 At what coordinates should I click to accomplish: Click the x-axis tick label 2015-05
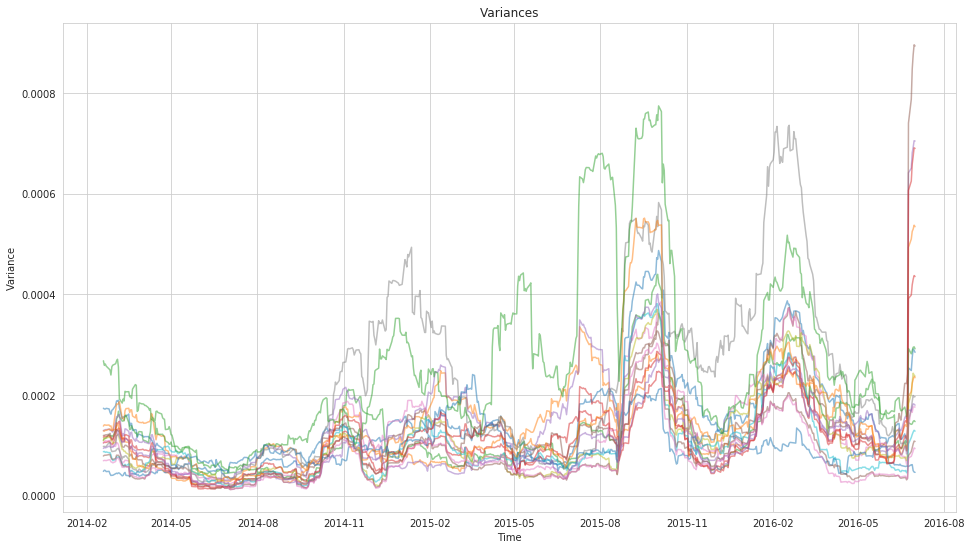point(514,523)
